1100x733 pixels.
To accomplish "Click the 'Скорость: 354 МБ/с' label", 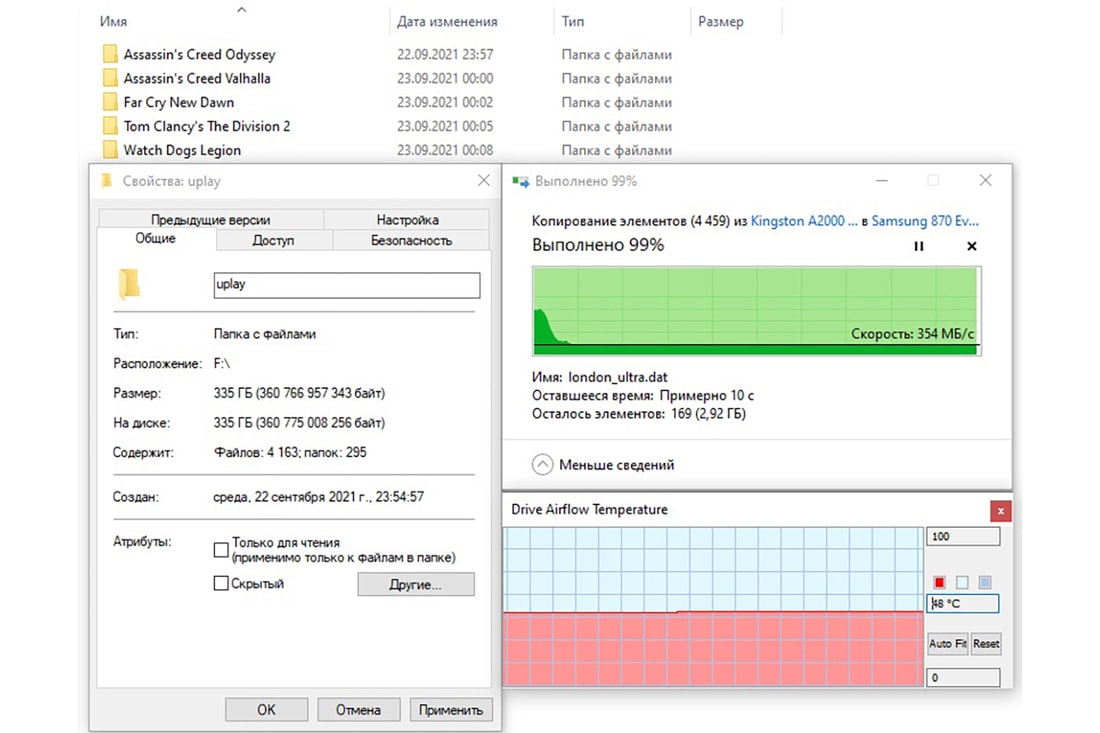I will tap(912, 334).
